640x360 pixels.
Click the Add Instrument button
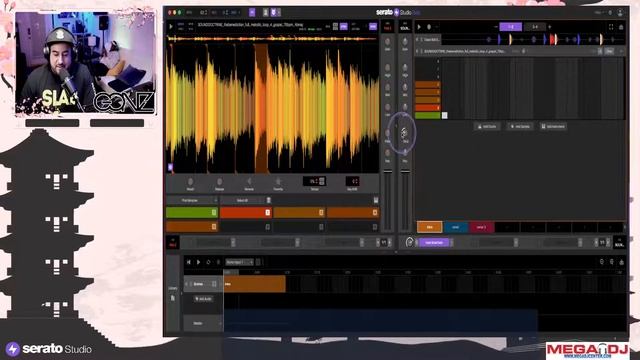pyautogui.click(x=553, y=127)
